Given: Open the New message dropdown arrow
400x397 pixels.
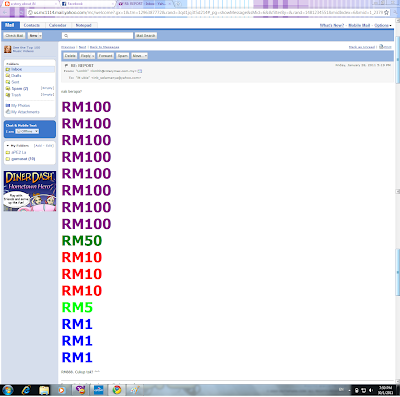Looking at the screenshot, I should 40,36.
